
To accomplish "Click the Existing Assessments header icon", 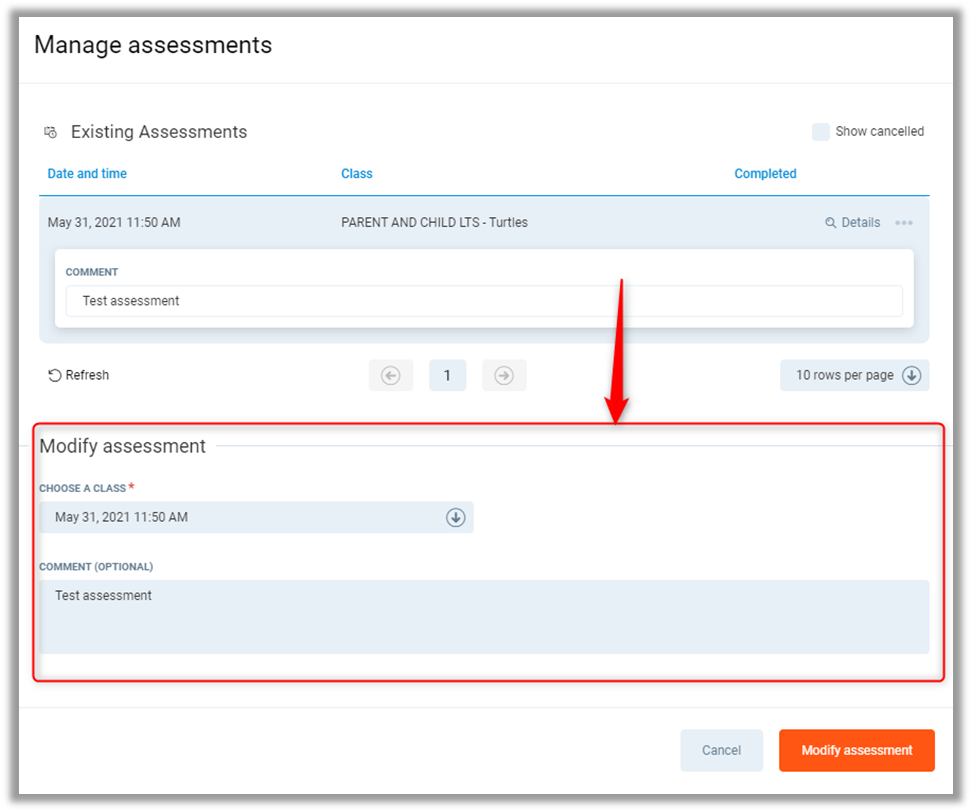I will coord(51,132).
